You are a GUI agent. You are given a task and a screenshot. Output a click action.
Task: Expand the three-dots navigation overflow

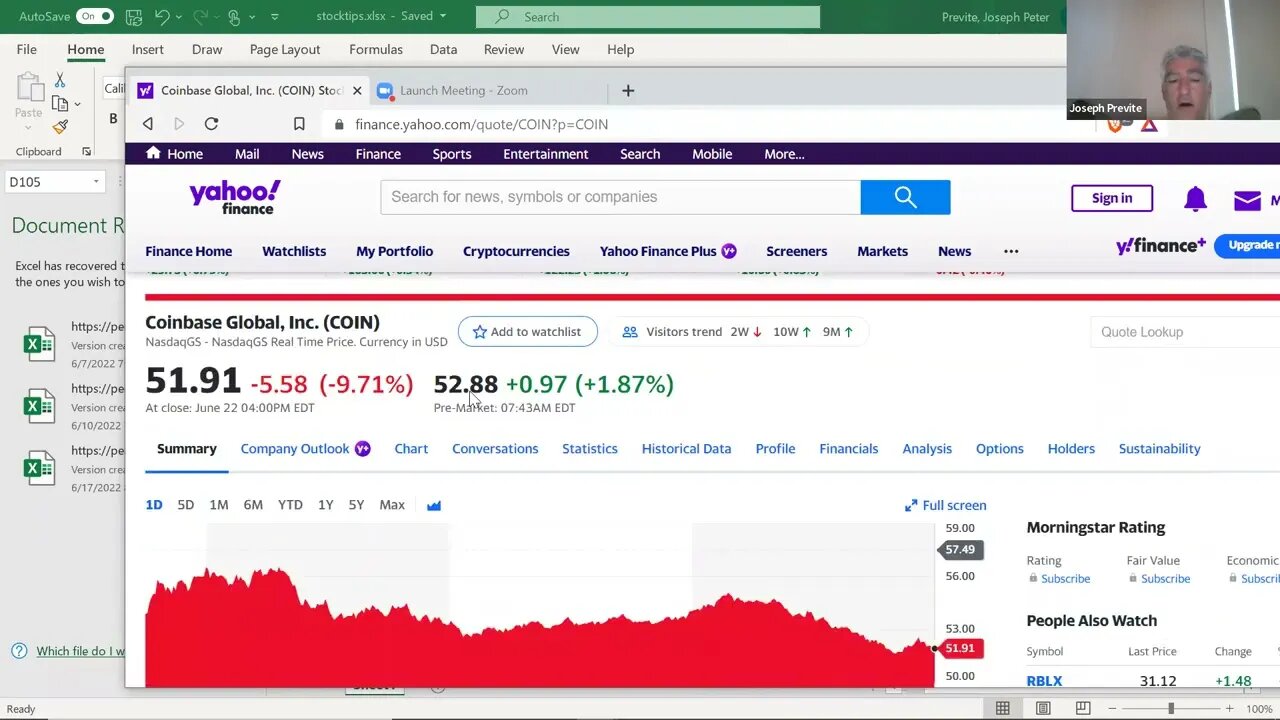(1011, 251)
